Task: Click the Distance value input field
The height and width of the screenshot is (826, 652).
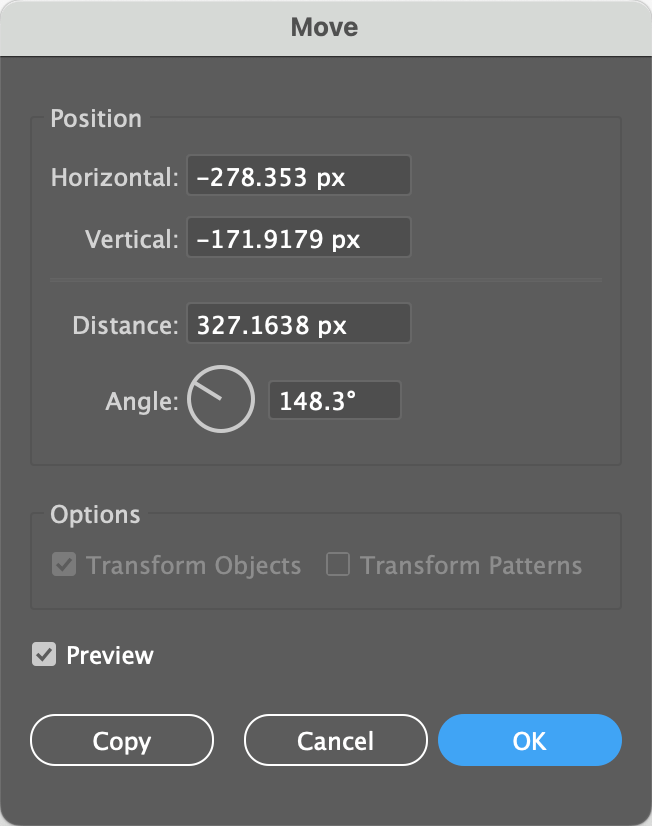Action: [x=298, y=324]
